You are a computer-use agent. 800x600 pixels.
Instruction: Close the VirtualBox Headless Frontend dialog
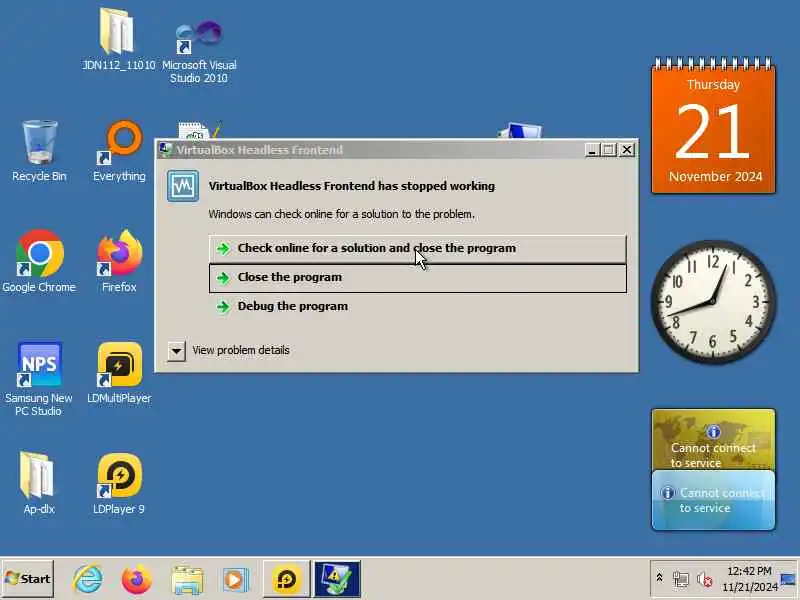tap(627, 150)
